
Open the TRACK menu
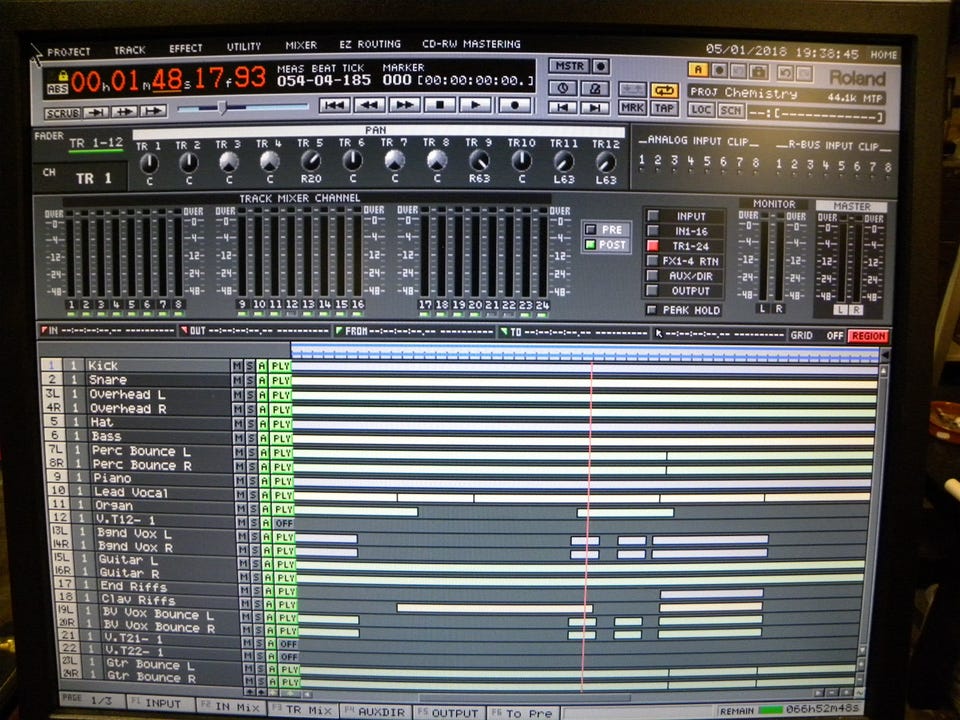click(x=130, y=50)
